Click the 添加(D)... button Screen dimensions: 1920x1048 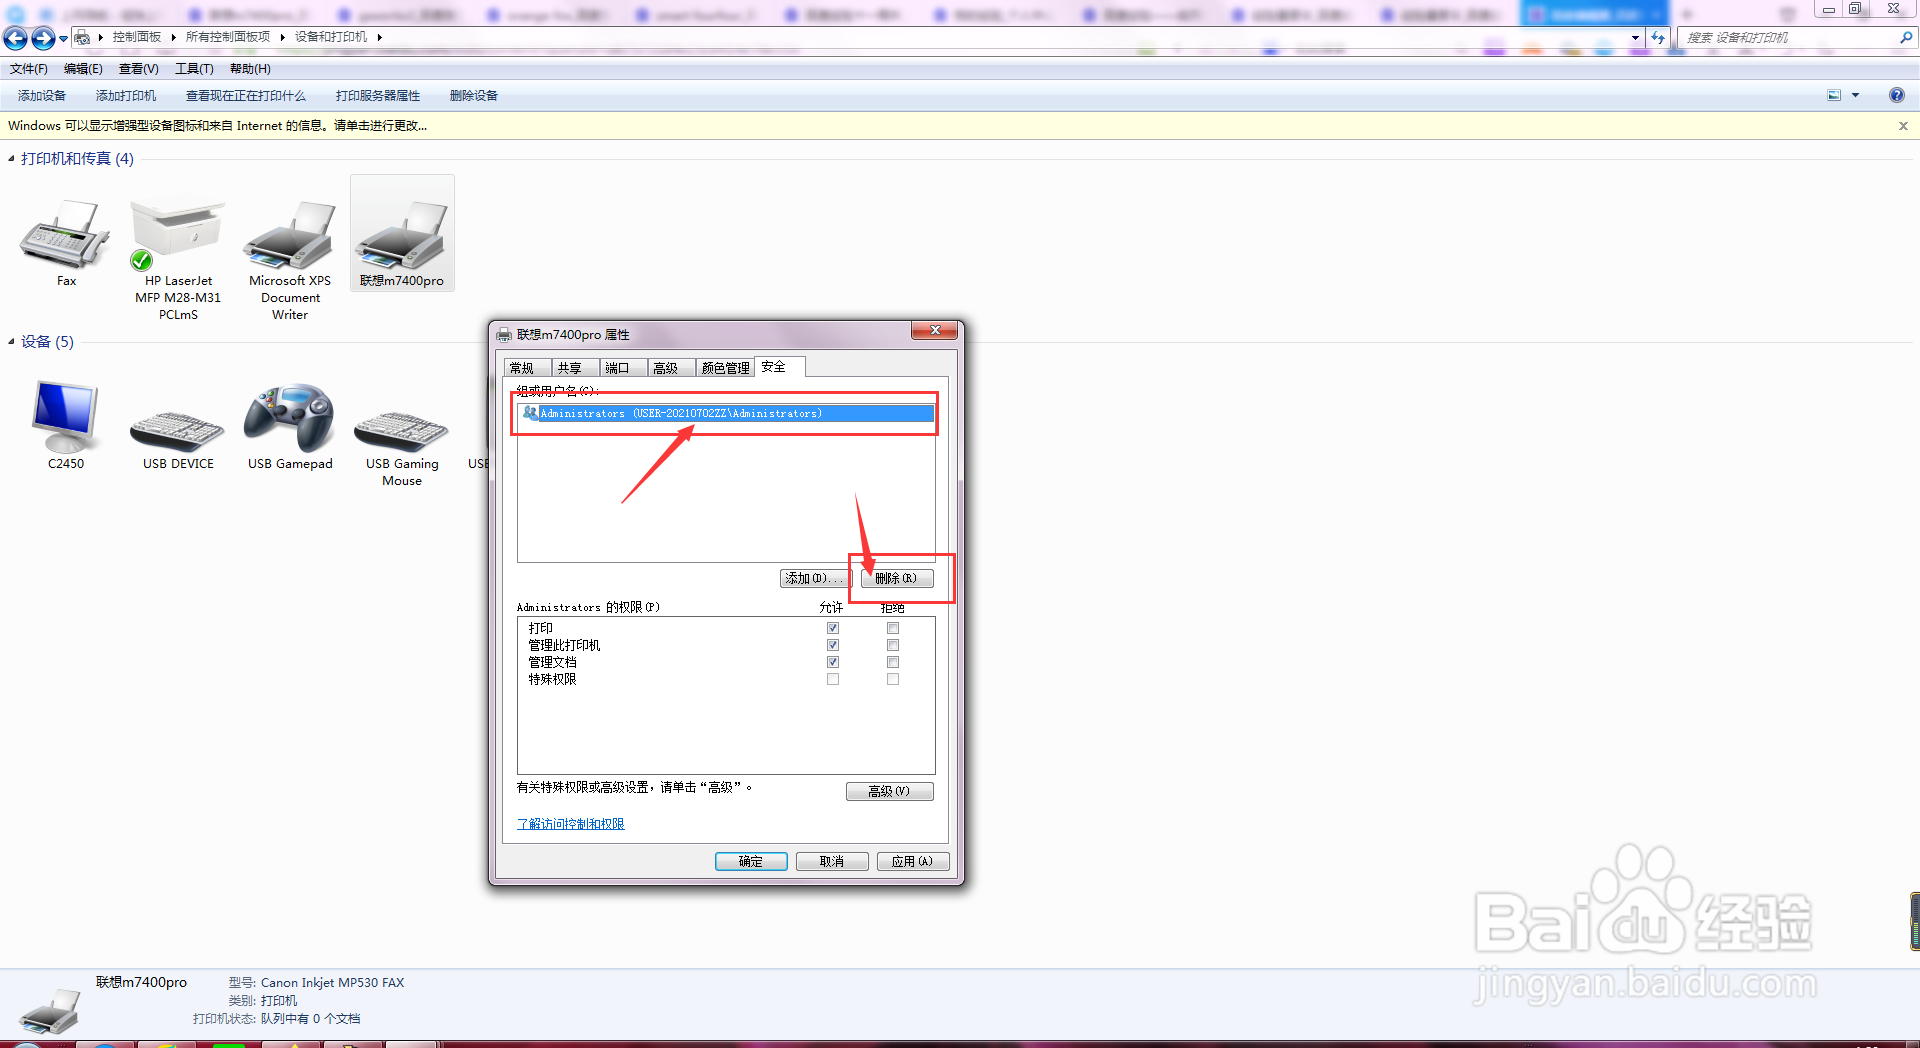(x=814, y=578)
